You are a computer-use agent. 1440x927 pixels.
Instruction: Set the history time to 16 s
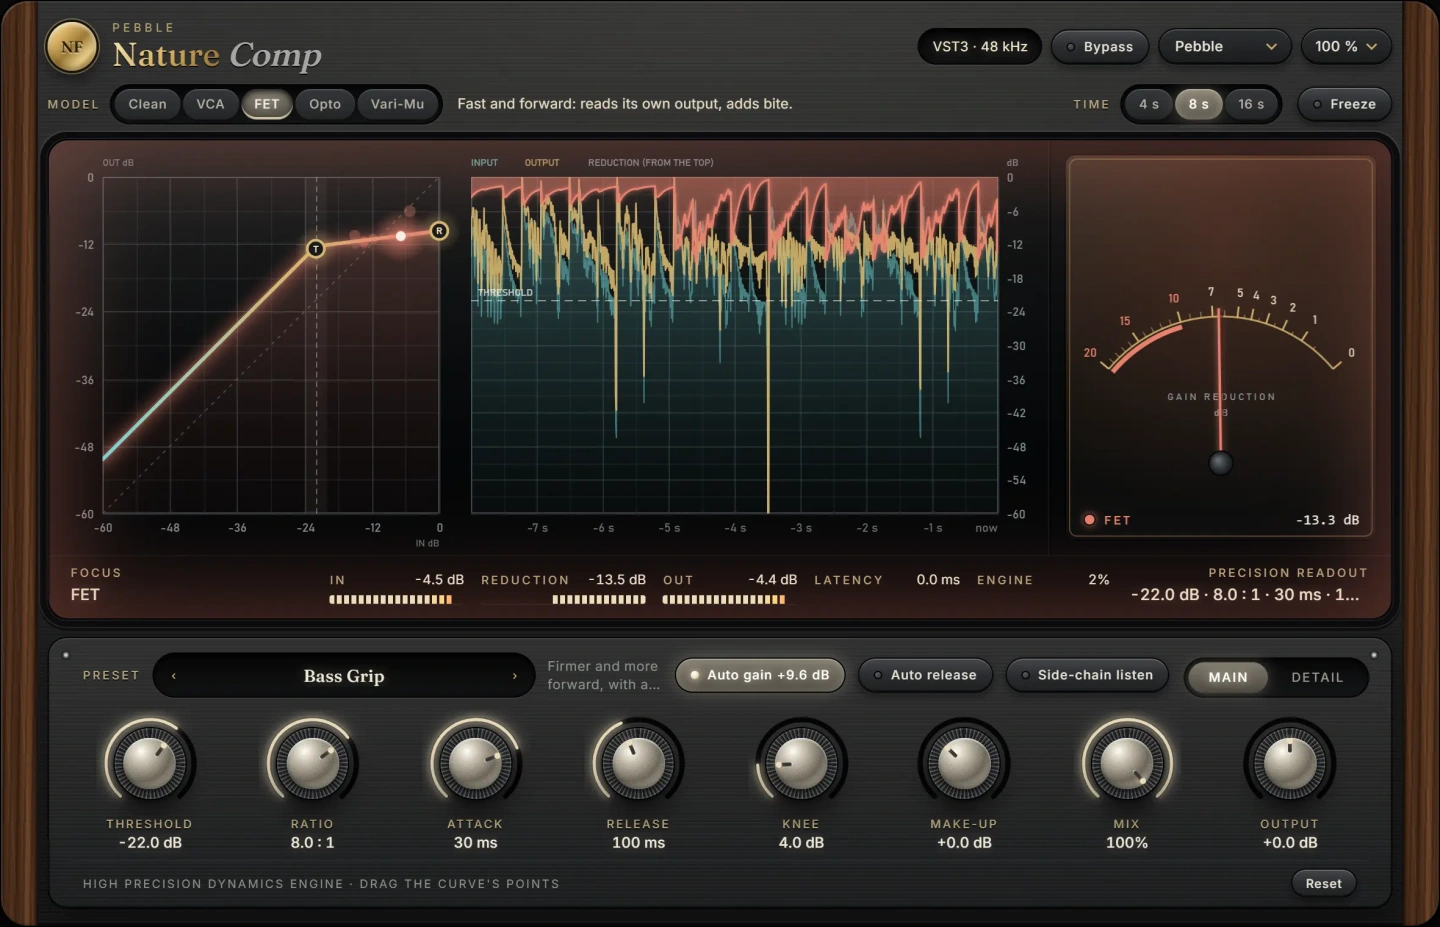coord(1251,104)
